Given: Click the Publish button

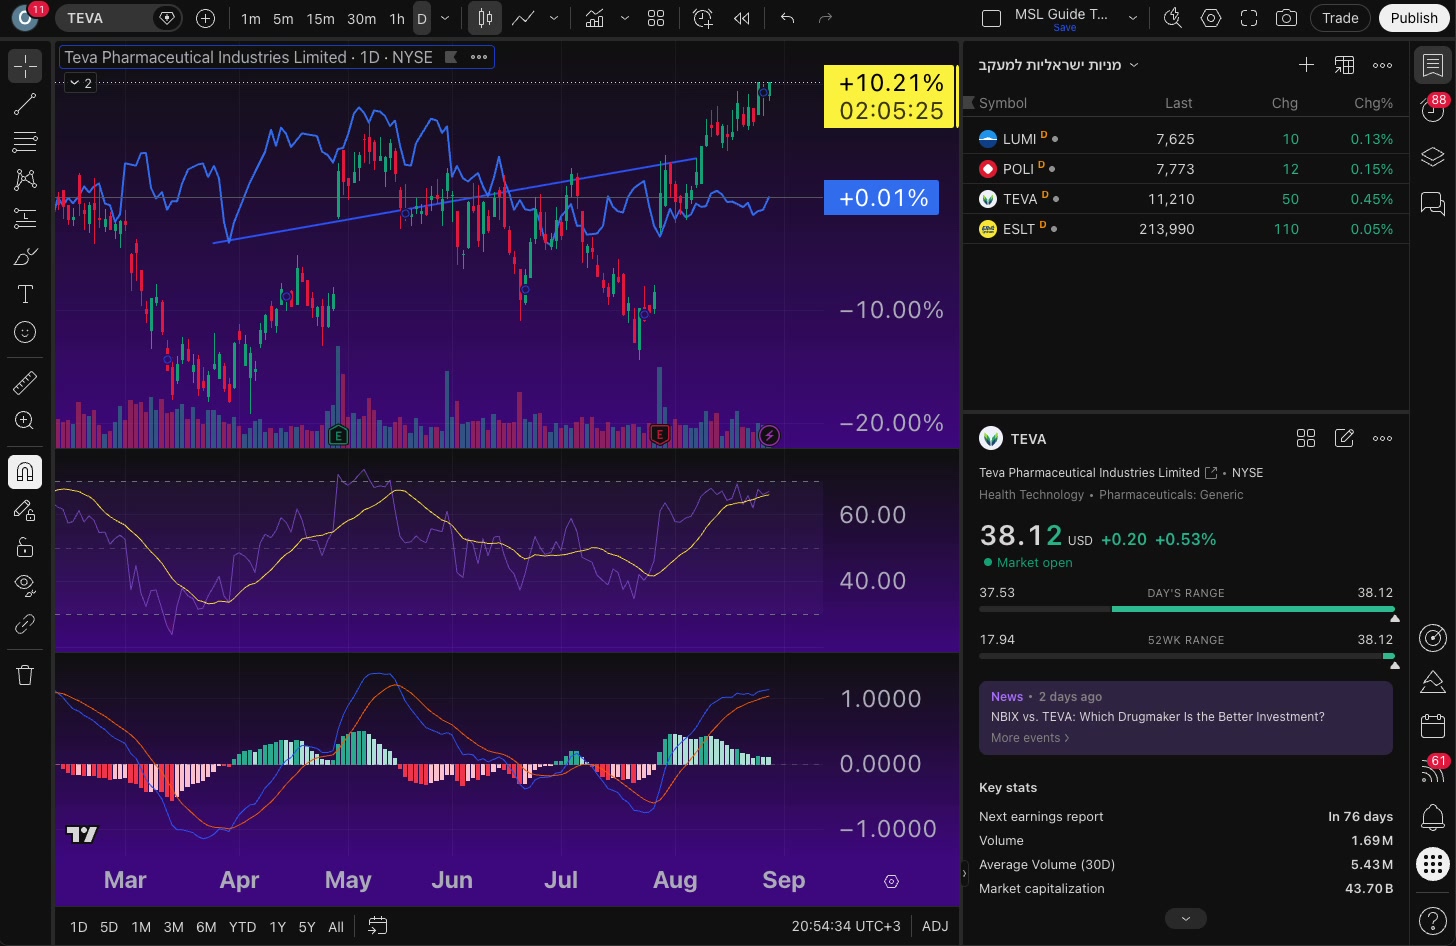Looking at the screenshot, I should pos(1414,18).
